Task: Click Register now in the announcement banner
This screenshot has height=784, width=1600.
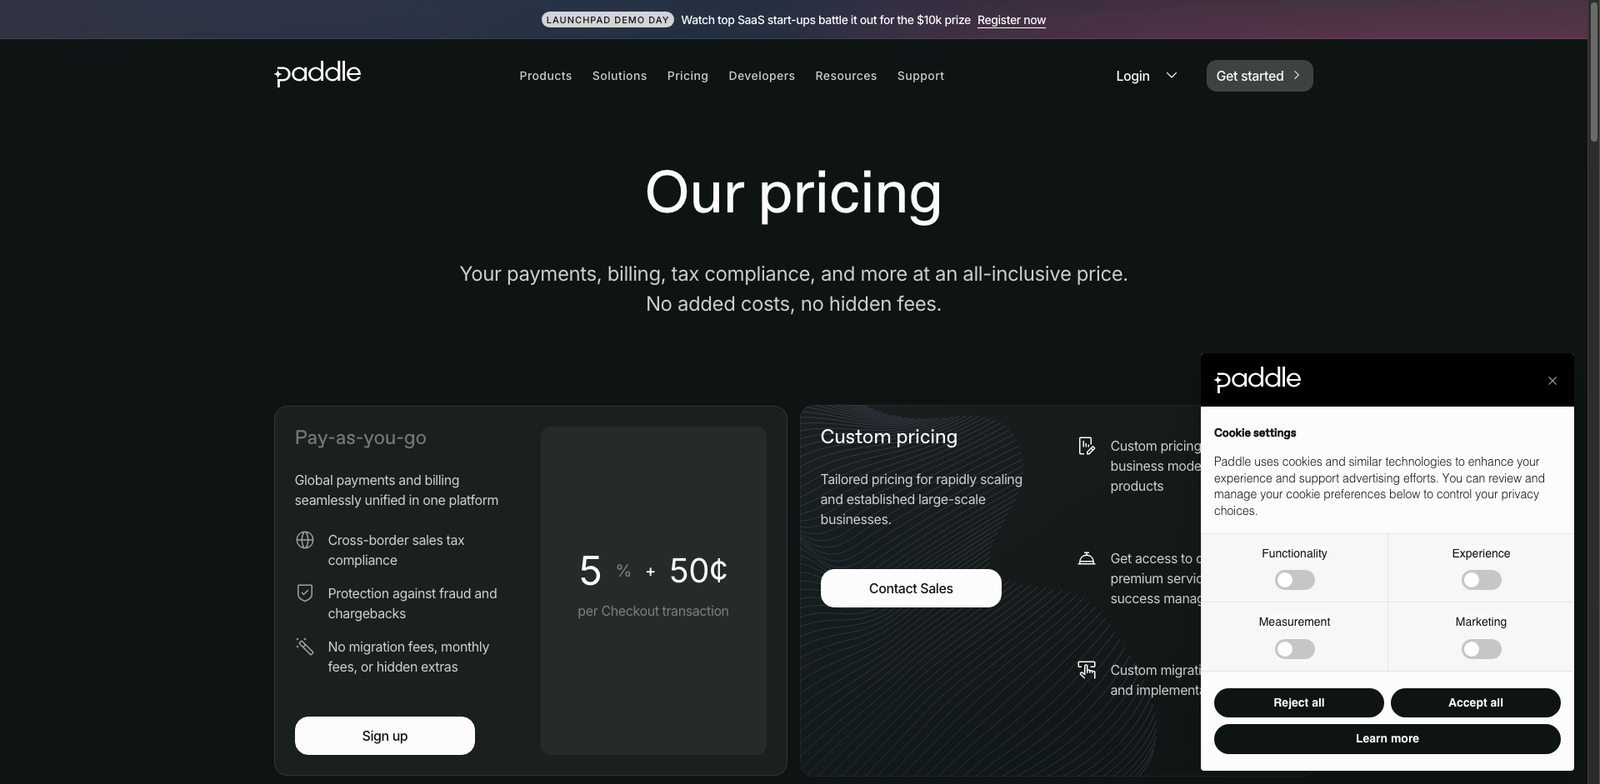Action: (x=1011, y=19)
